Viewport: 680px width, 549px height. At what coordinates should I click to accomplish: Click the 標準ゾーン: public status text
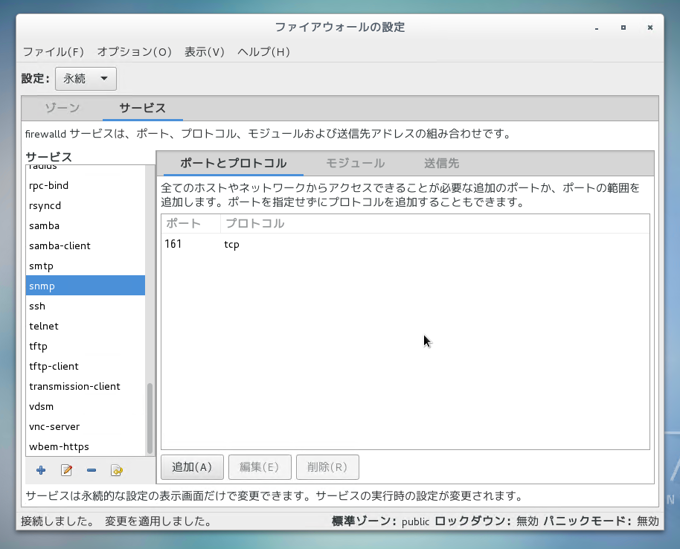pos(380,521)
